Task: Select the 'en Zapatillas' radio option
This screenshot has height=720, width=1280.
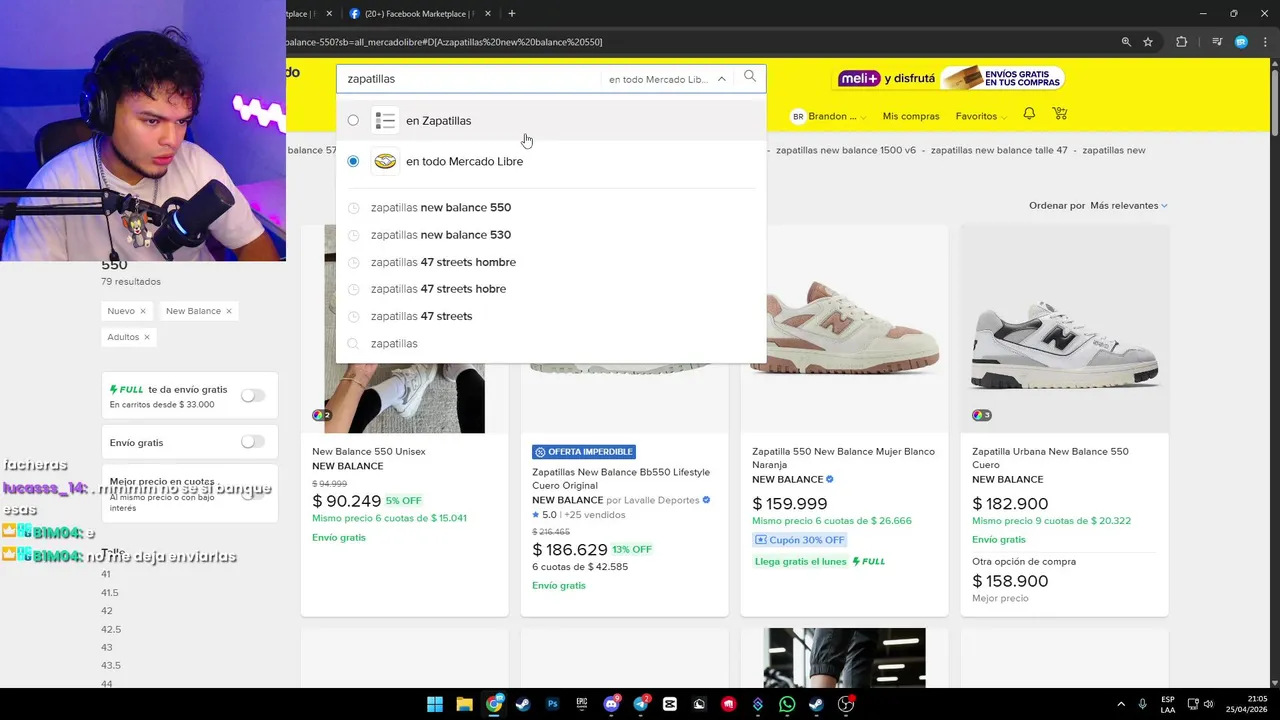Action: click(353, 120)
